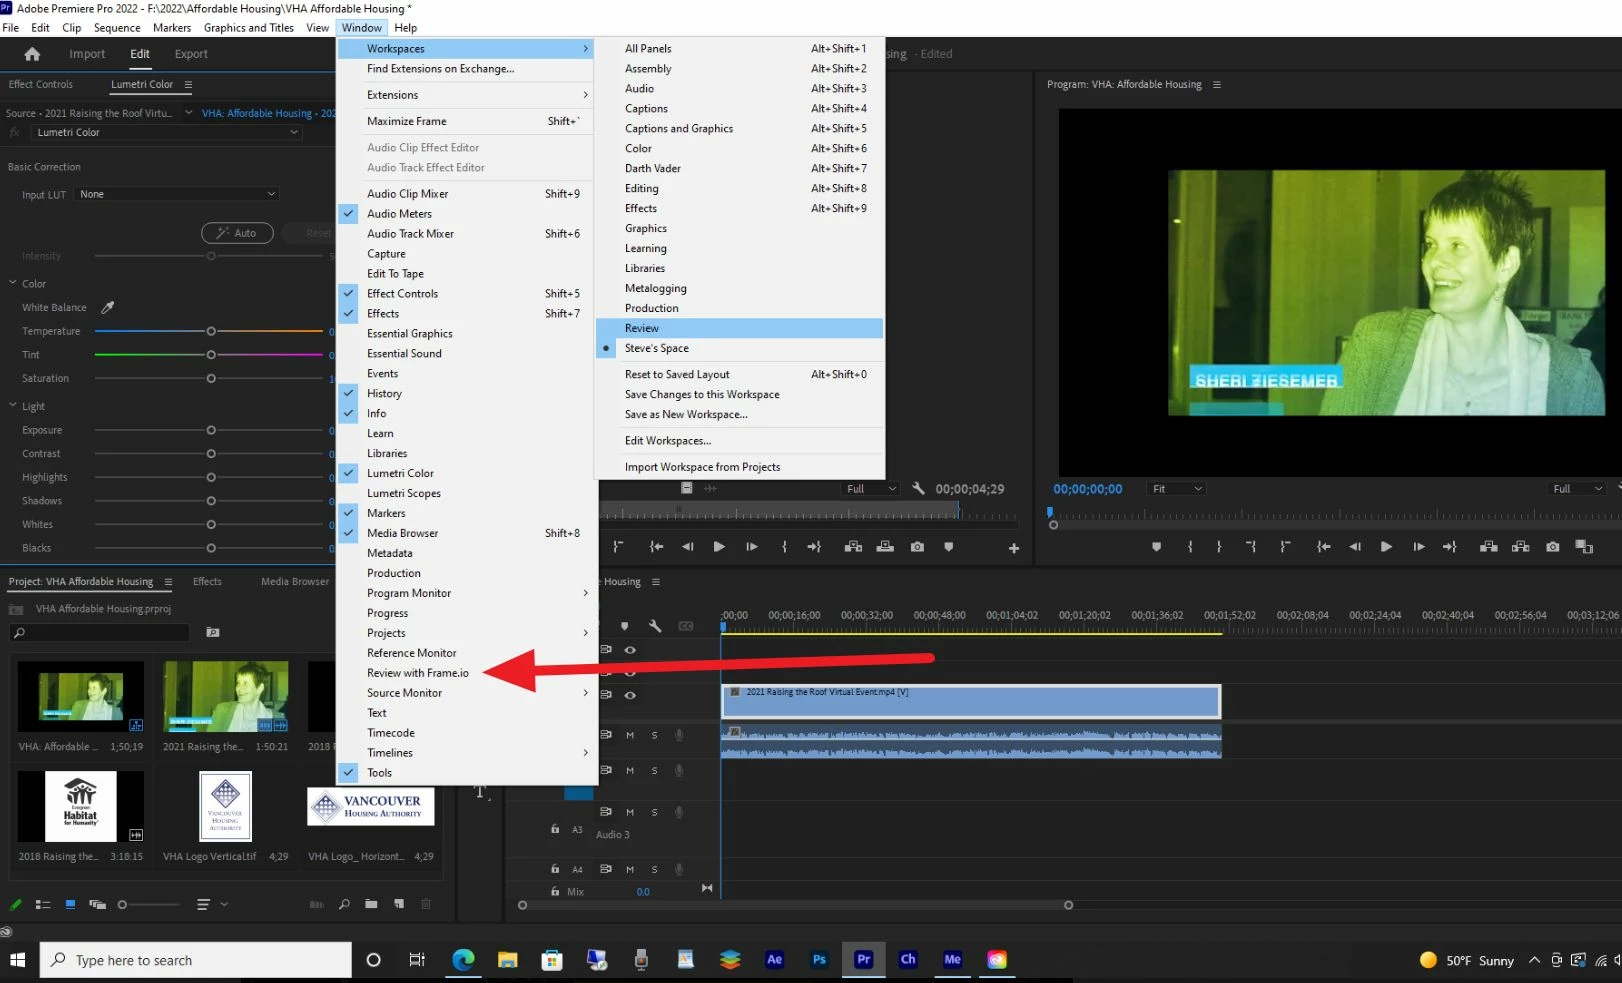Adjust the Saturation slider
This screenshot has width=1622, height=983.
click(x=211, y=378)
